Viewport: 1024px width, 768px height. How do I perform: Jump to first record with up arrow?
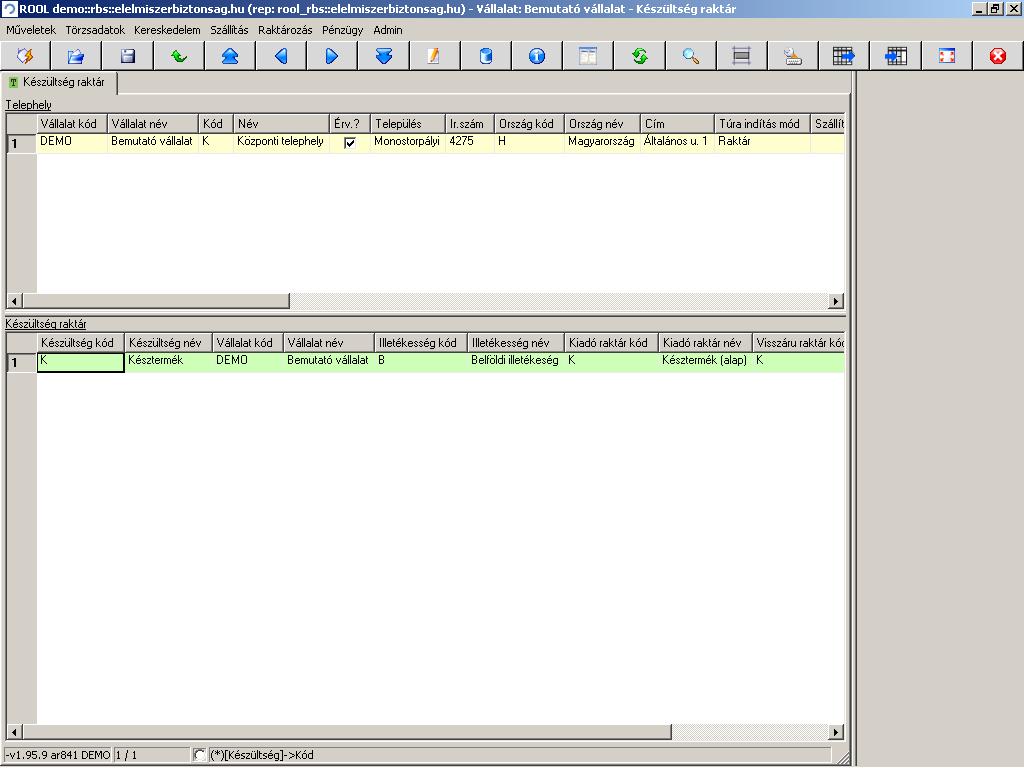pyautogui.click(x=230, y=56)
